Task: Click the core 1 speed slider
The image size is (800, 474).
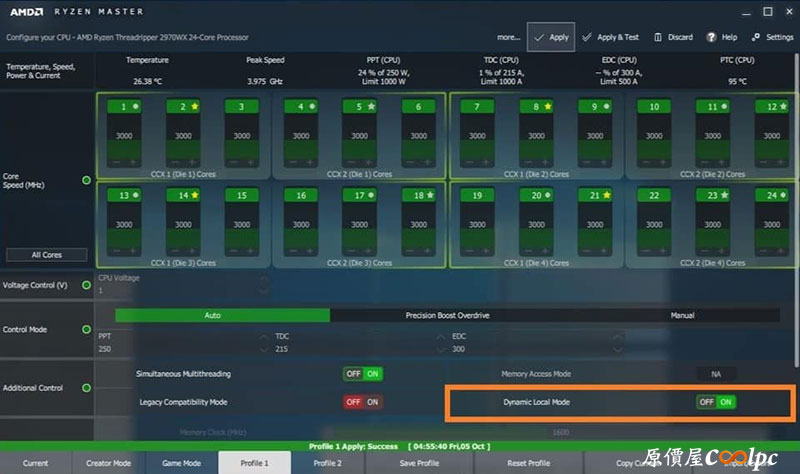Action: pos(124,137)
